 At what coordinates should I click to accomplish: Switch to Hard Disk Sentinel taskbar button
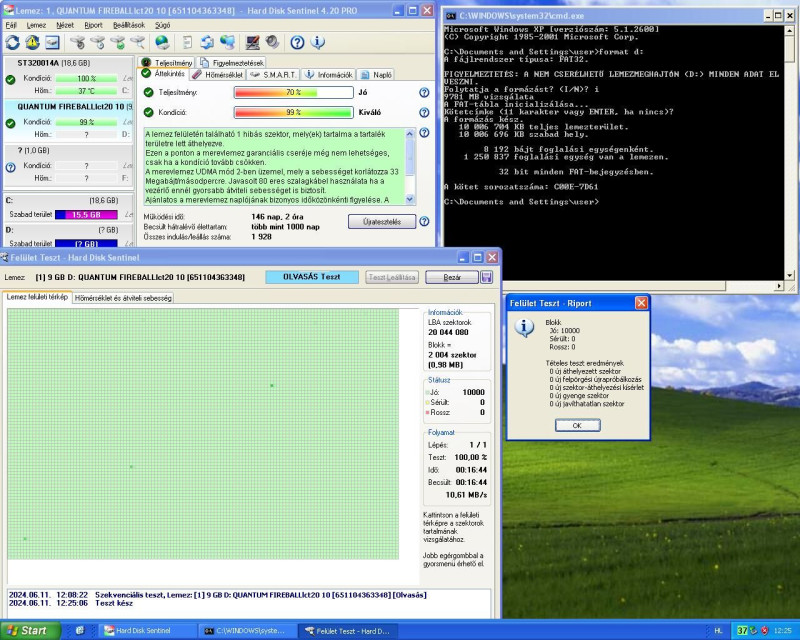pyautogui.click(x=148, y=631)
